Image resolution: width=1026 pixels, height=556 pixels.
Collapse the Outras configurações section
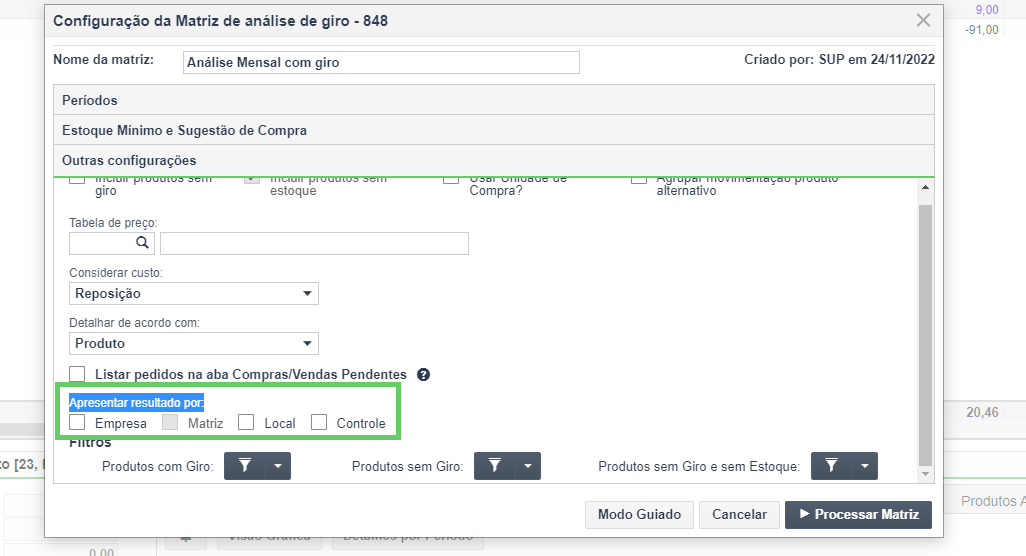pos(493,160)
